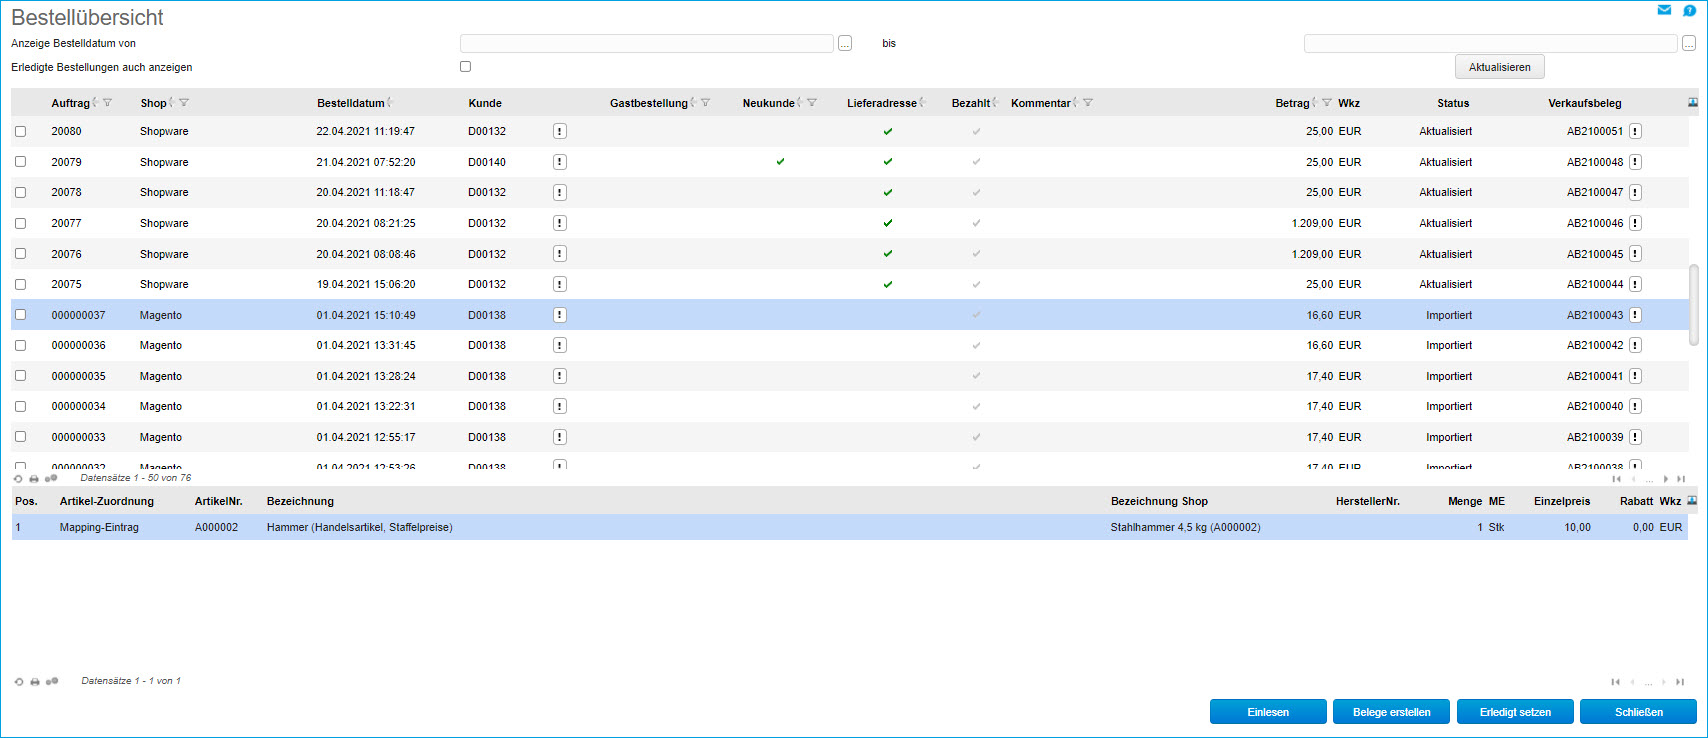Screen dimensions: 1708x738
Task: Tick the checkbox for order 20077
Action: (x=20, y=223)
